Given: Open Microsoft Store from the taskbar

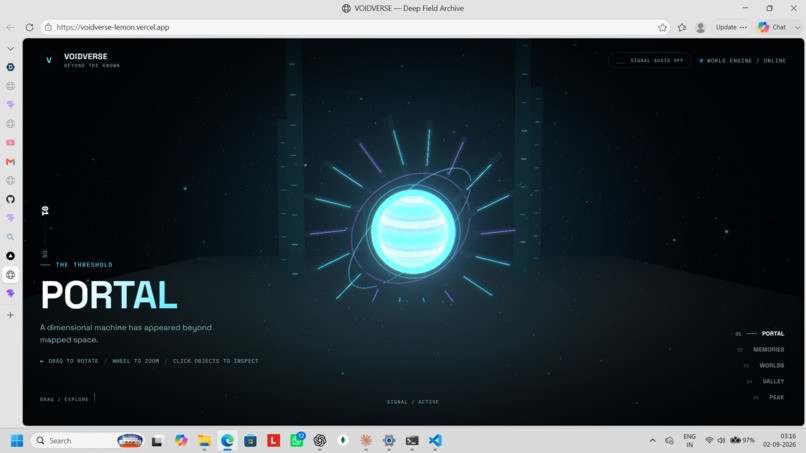Looking at the screenshot, I should 250,441.
